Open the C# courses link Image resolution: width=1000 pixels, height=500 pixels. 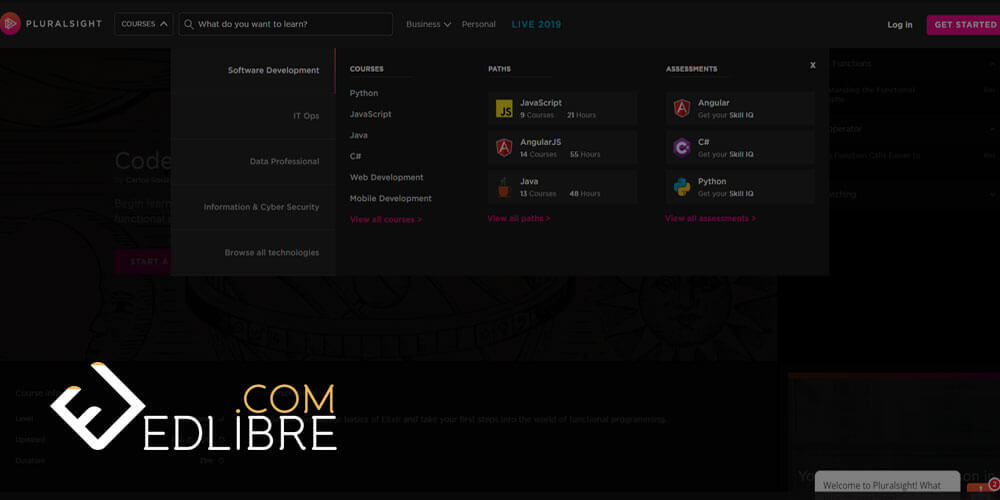[355, 156]
